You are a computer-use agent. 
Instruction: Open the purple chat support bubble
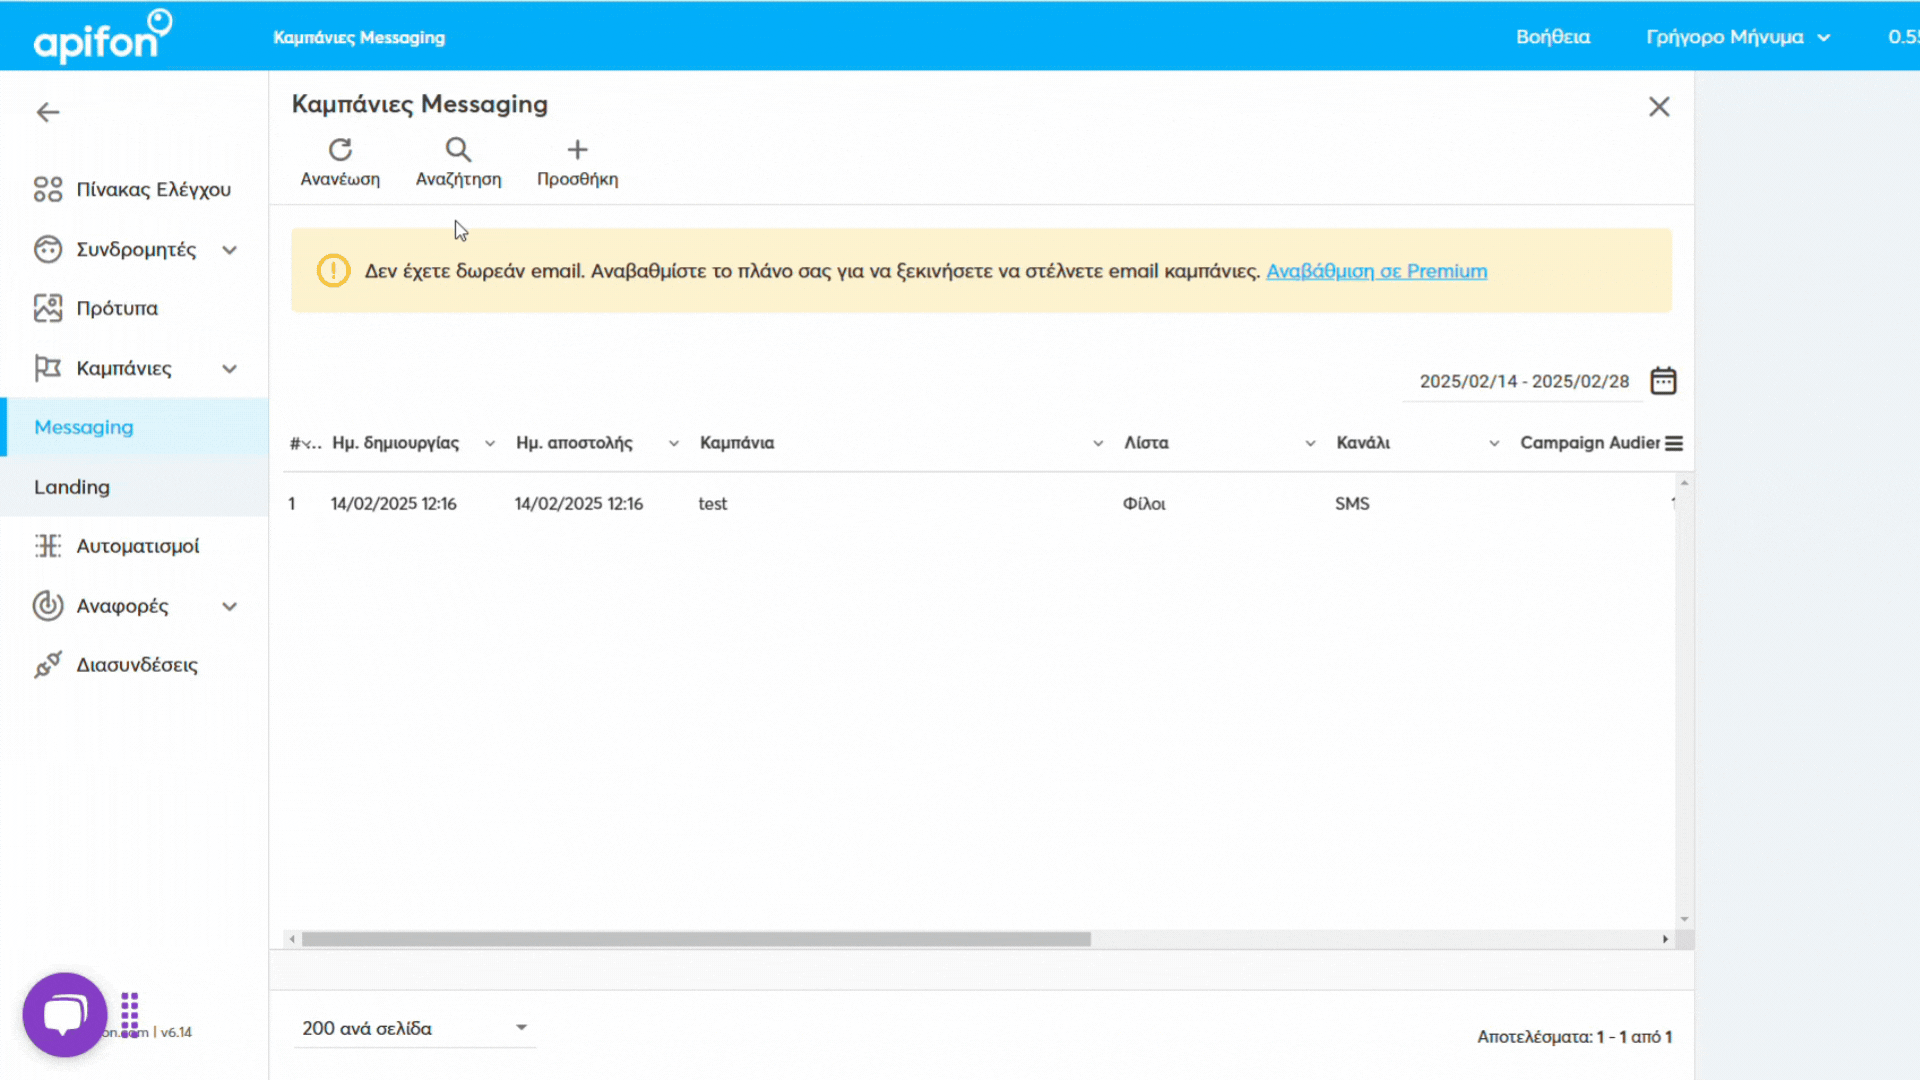(x=65, y=1014)
